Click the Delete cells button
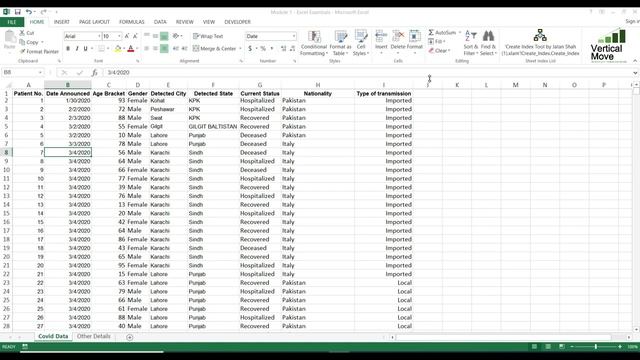 pos(398,42)
